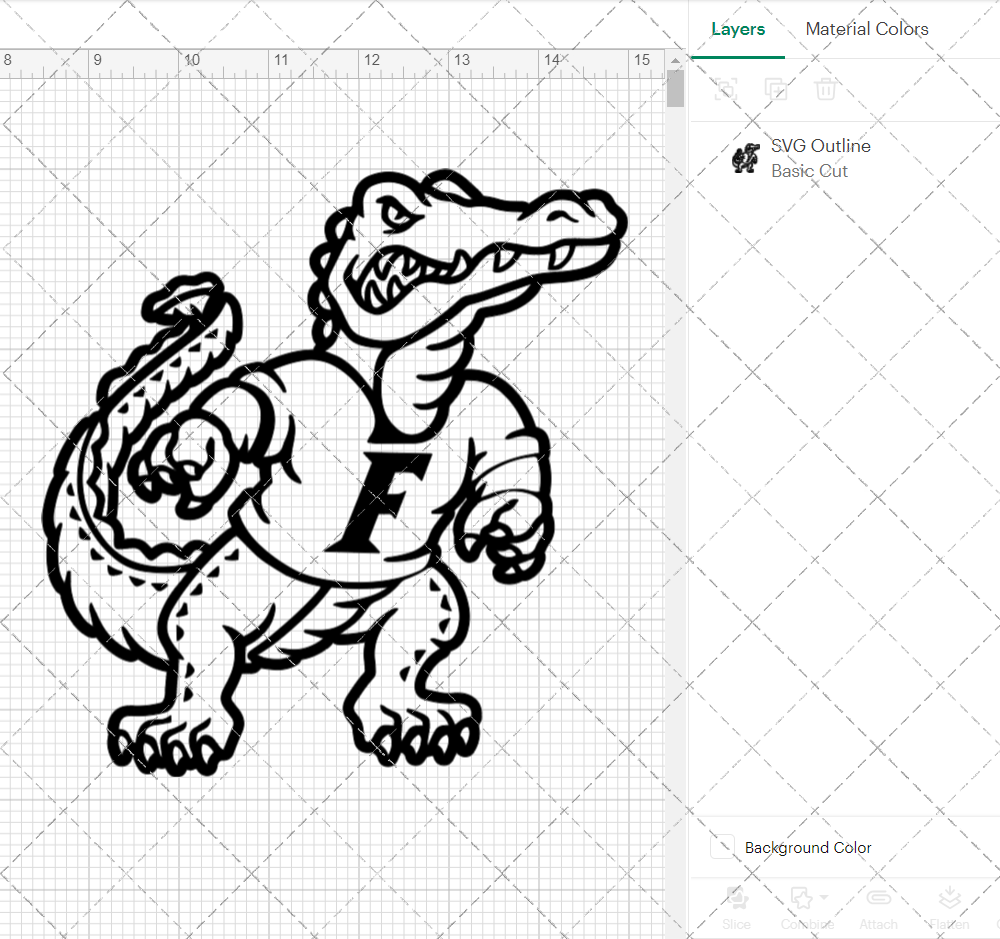Select the alligator artwork on the canvas
The height and width of the screenshot is (939, 1000).
click(x=335, y=473)
